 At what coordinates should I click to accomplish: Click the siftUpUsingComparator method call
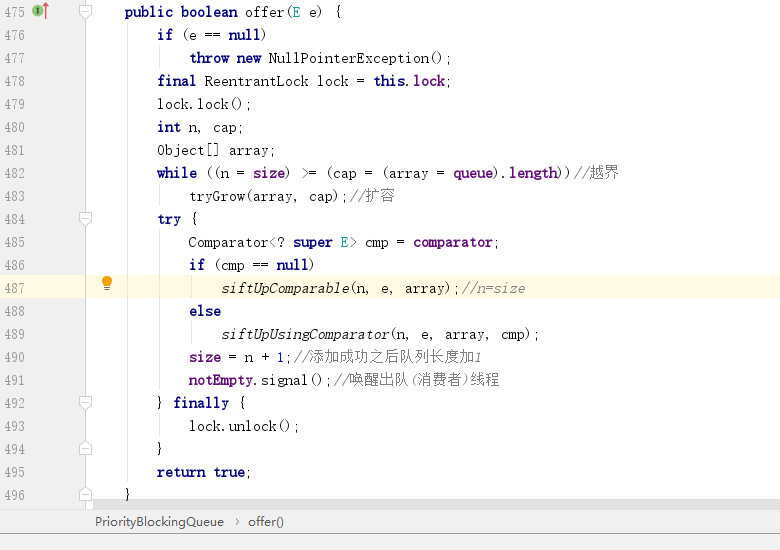point(305,334)
